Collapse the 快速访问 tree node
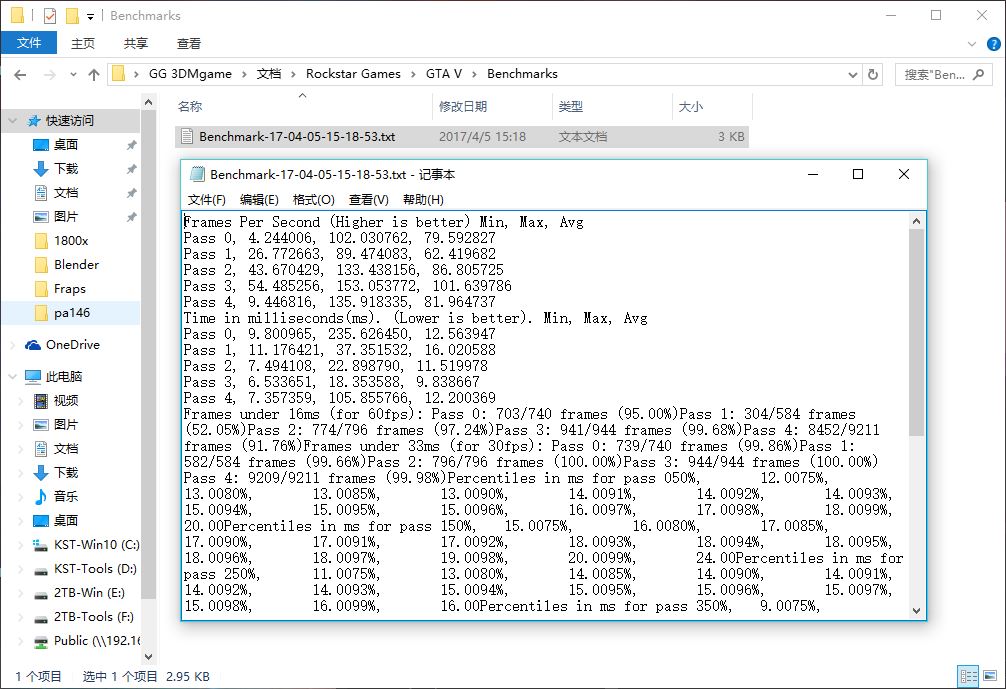1006x689 pixels. (13, 121)
